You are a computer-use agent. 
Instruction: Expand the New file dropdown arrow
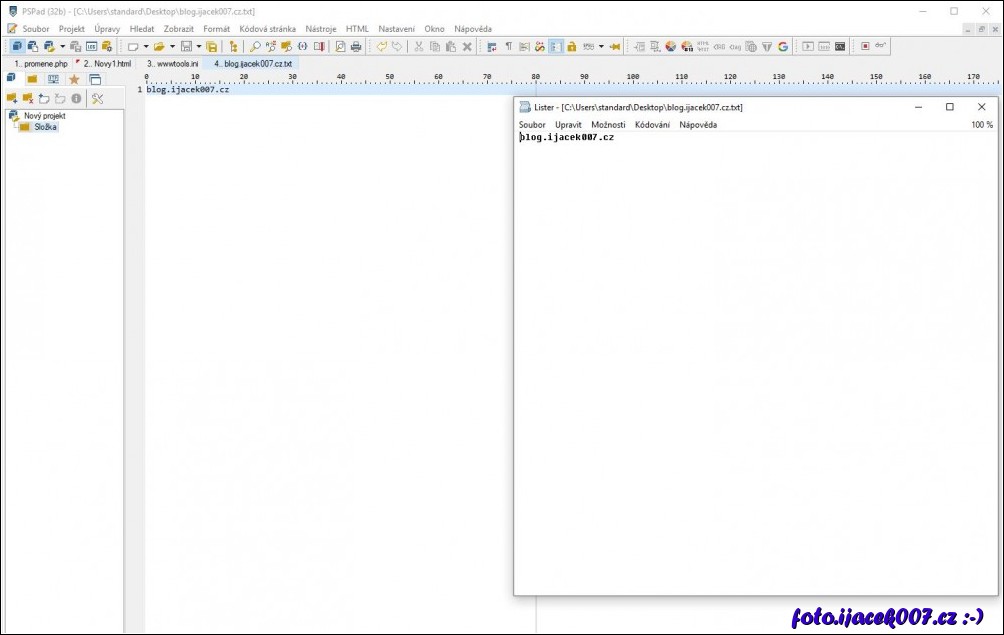click(x=145, y=47)
